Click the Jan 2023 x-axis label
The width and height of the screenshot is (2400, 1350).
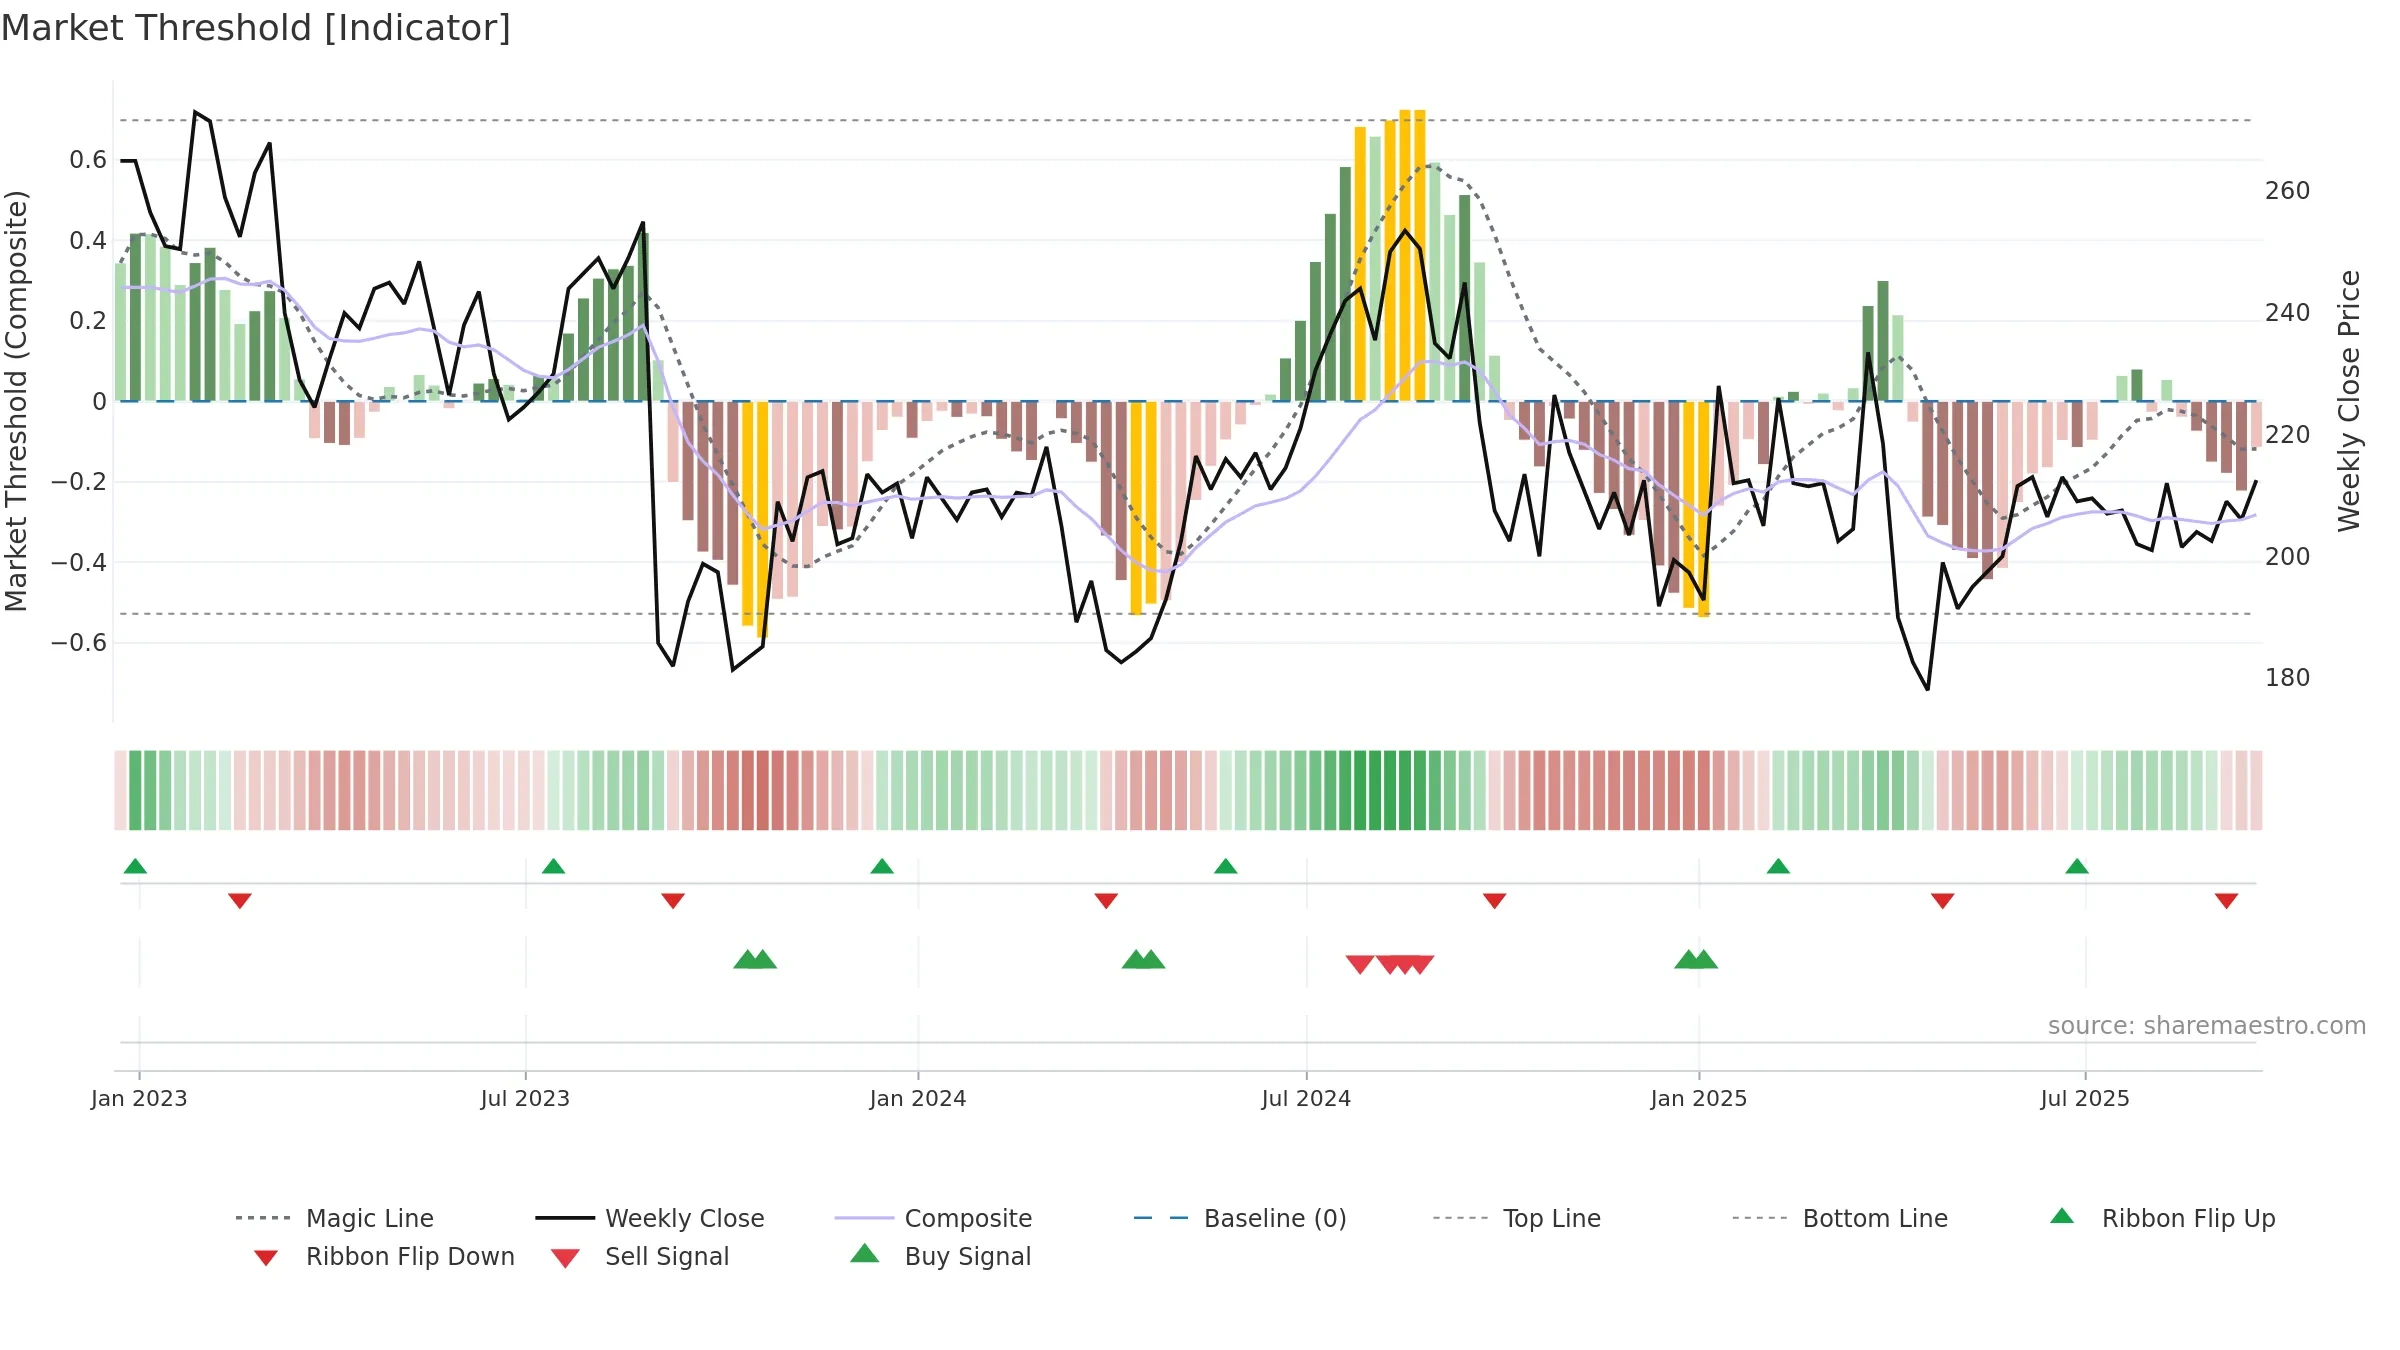coord(139,1098)
